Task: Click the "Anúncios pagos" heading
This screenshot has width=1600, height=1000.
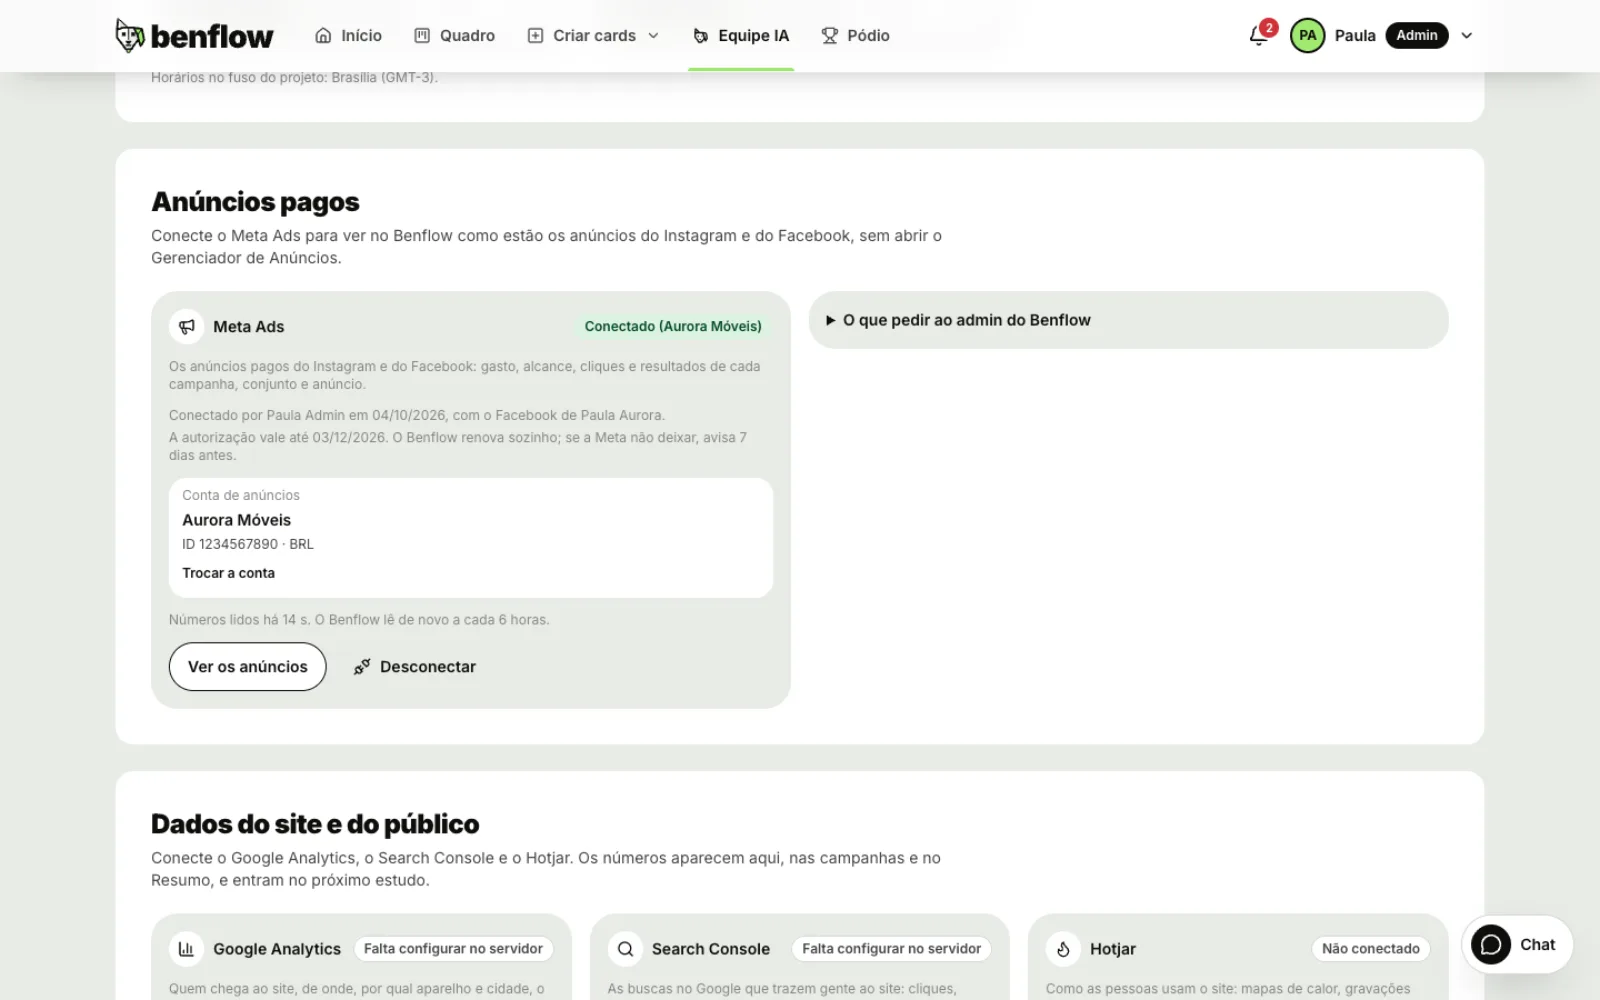Action: (255, 202)
